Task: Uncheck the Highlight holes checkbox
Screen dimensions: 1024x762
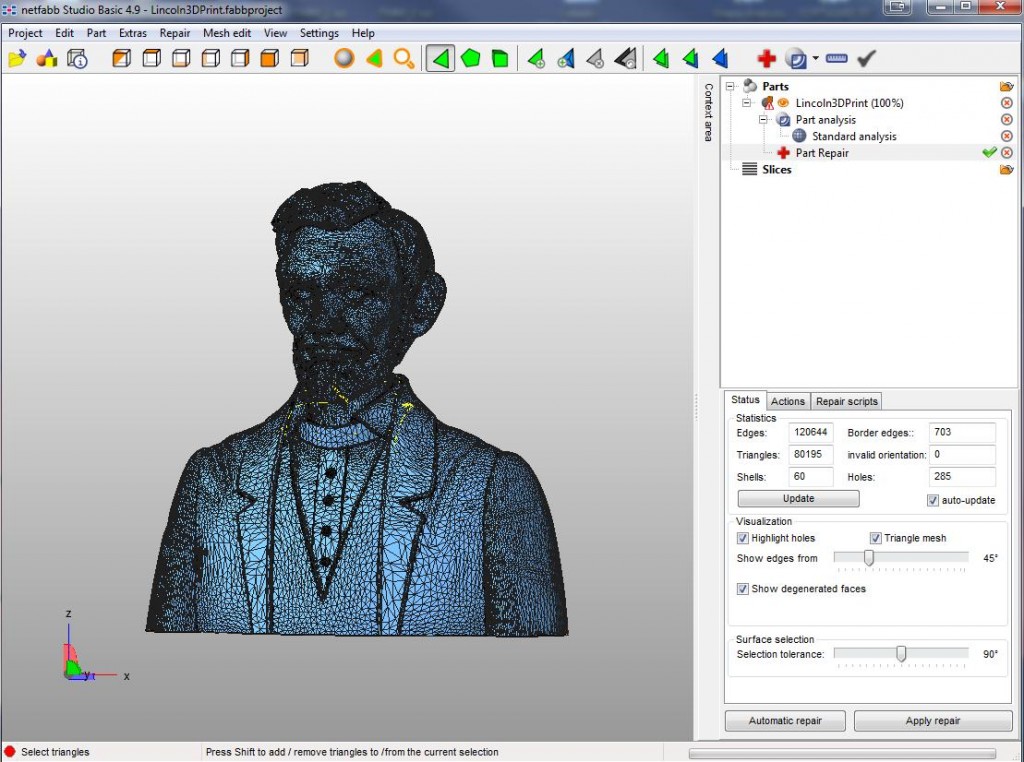Action: (743, 538)
